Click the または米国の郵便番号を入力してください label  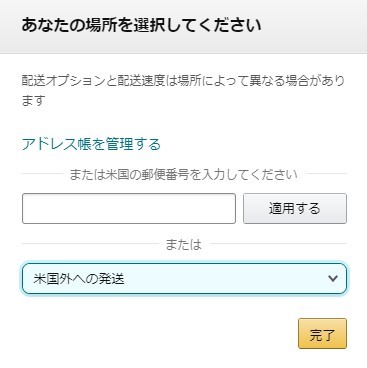coord(183,174)
